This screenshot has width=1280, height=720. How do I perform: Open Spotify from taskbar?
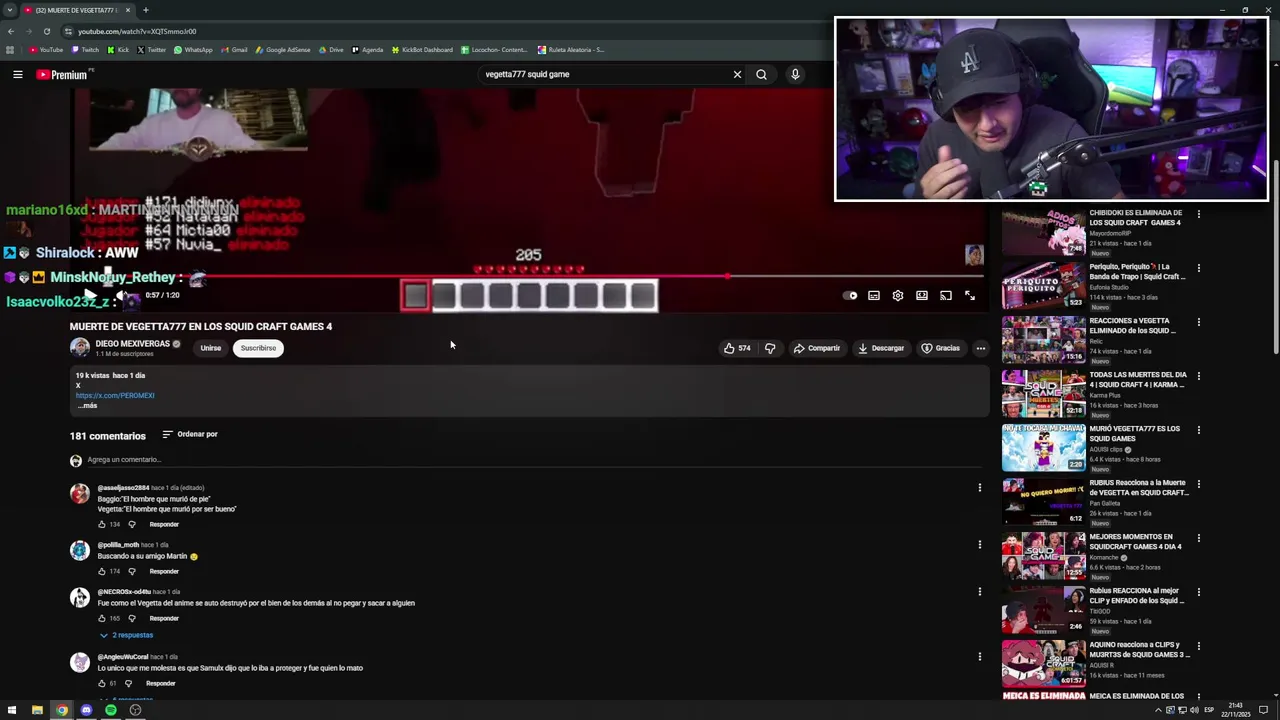[111, 710]
